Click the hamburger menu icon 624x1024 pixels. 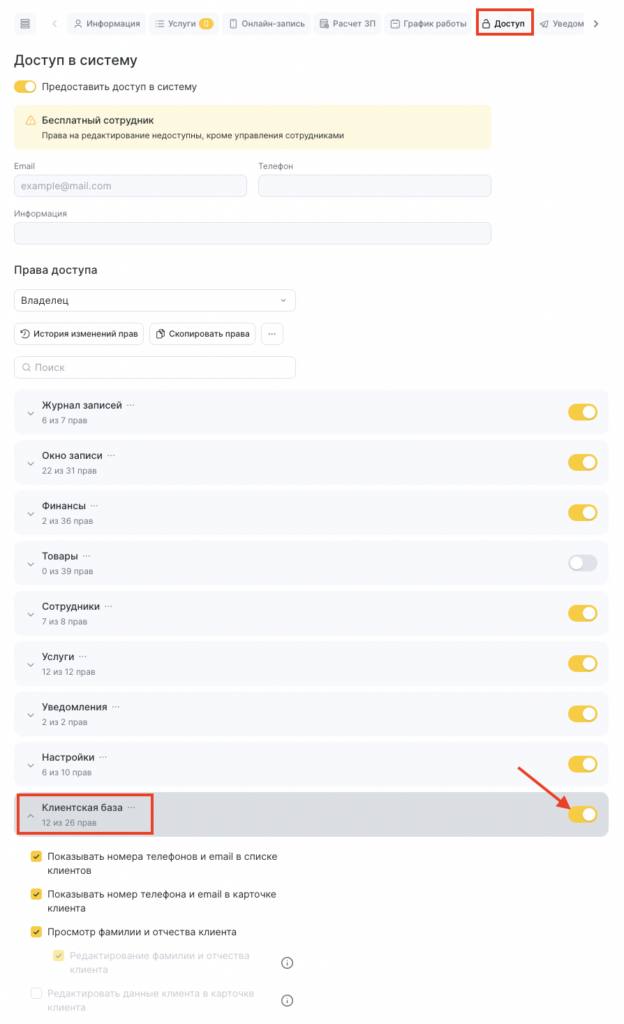tap(25, 23)
